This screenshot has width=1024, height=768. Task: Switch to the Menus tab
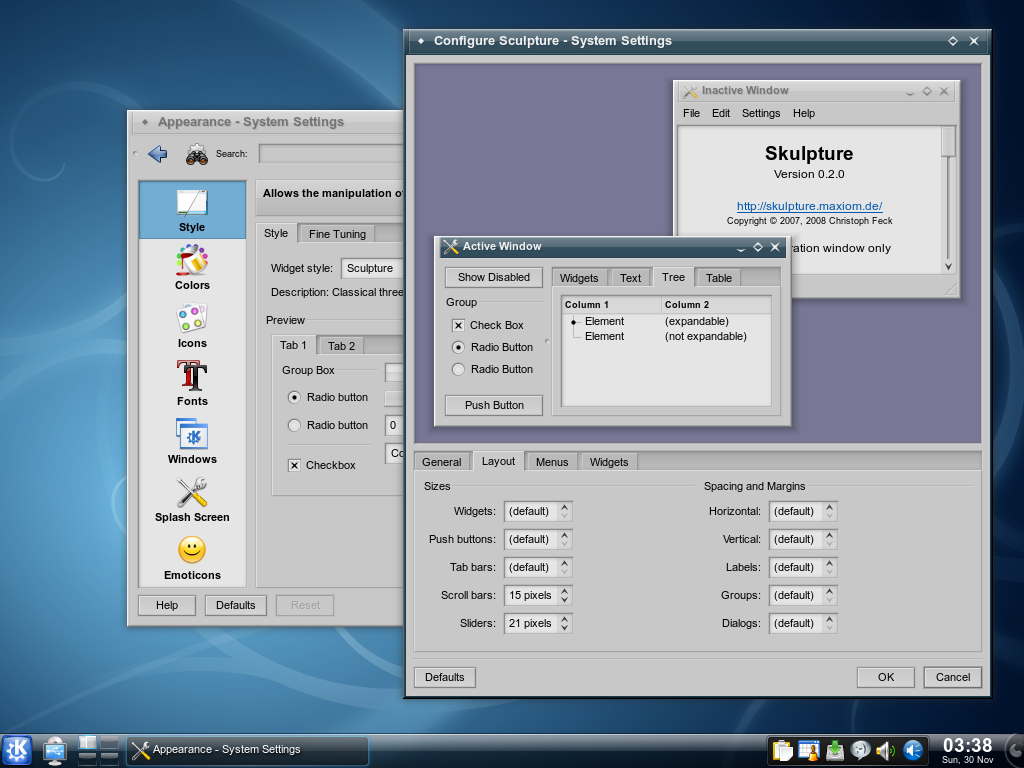coord(552,462)
